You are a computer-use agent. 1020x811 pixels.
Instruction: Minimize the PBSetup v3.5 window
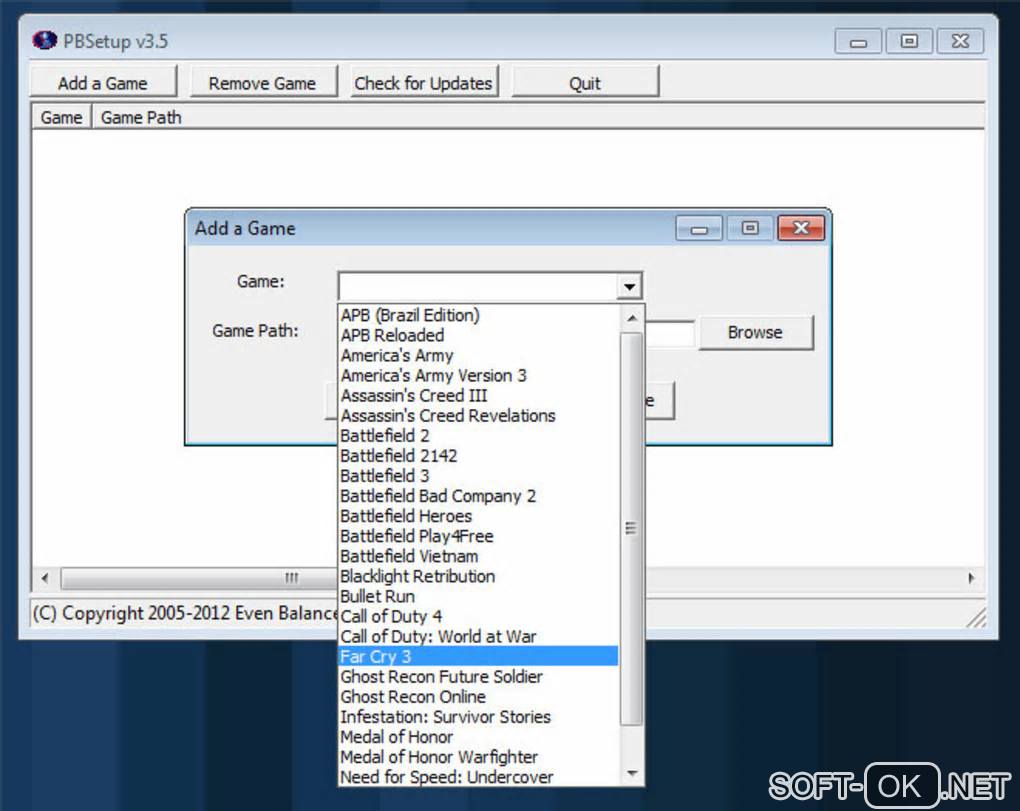click(x=858, y=42)
